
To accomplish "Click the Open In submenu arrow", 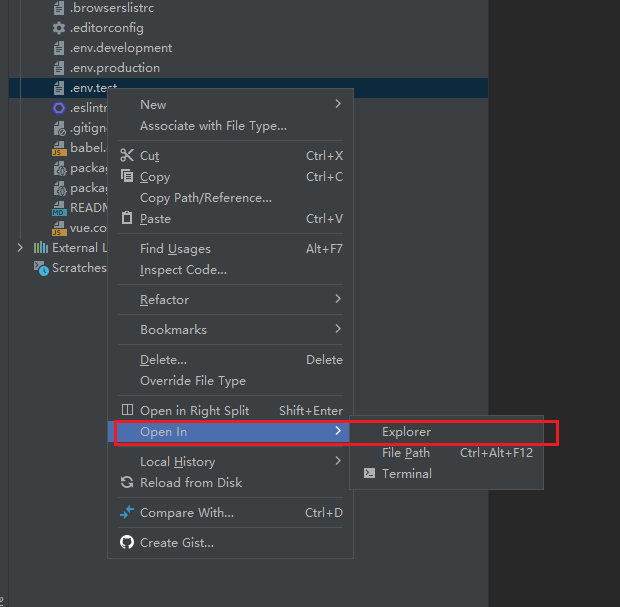I will pyautogui.click(x=338, y=431).
